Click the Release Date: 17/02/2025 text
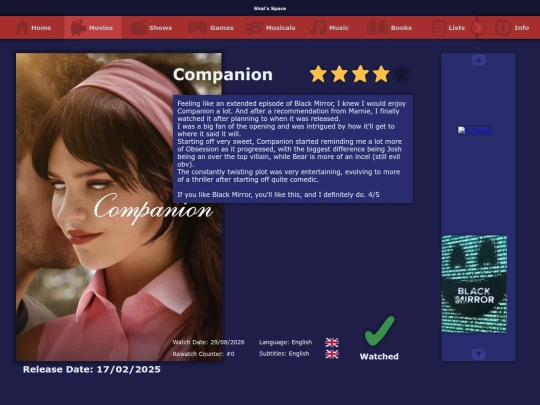Image resolution: width=540 pixels, height=405 pixels. (92, 370)
